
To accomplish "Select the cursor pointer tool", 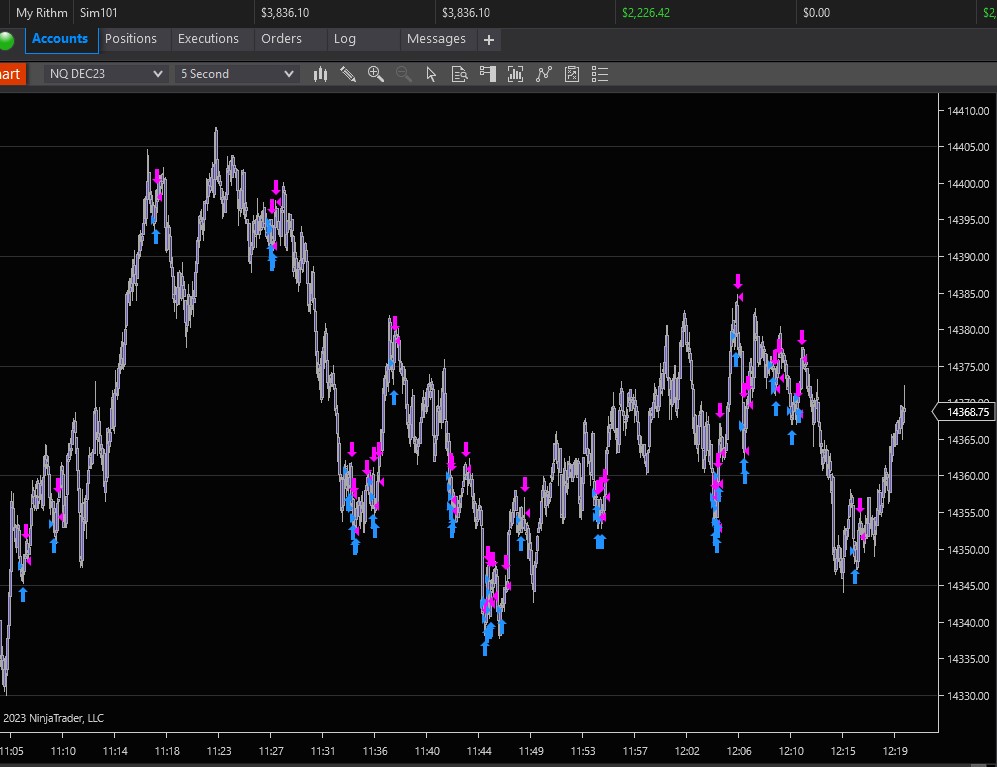I will click(x=431, y=74).
